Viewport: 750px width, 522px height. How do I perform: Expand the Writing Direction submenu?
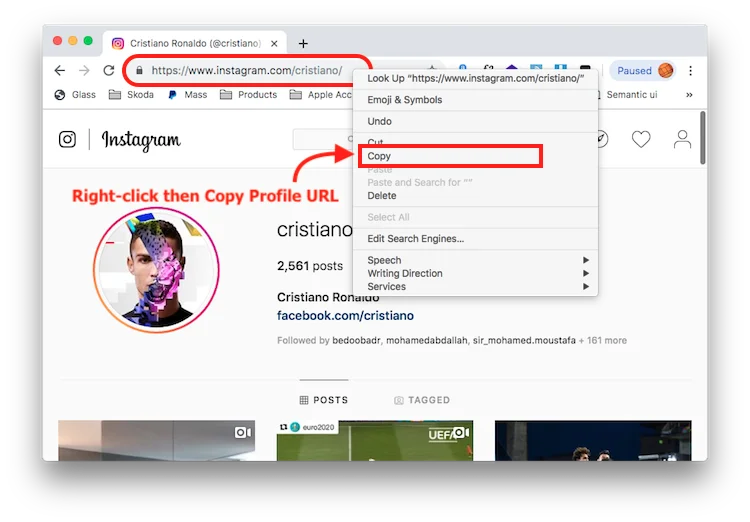click(x=475, y=273)
